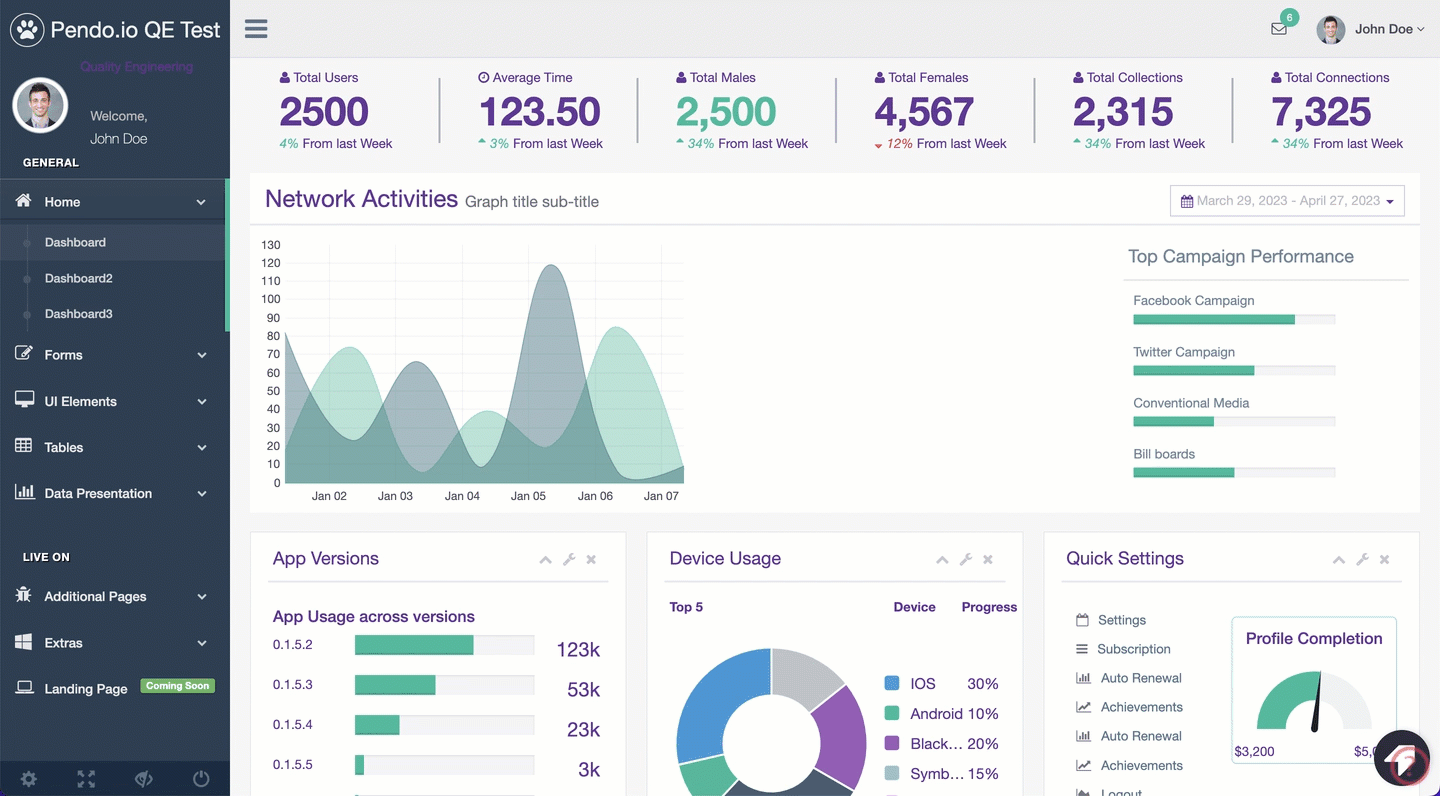1440x796 pixels.
Task: Click the Additional Pages bug icon
Action: [x=24, y=595]
